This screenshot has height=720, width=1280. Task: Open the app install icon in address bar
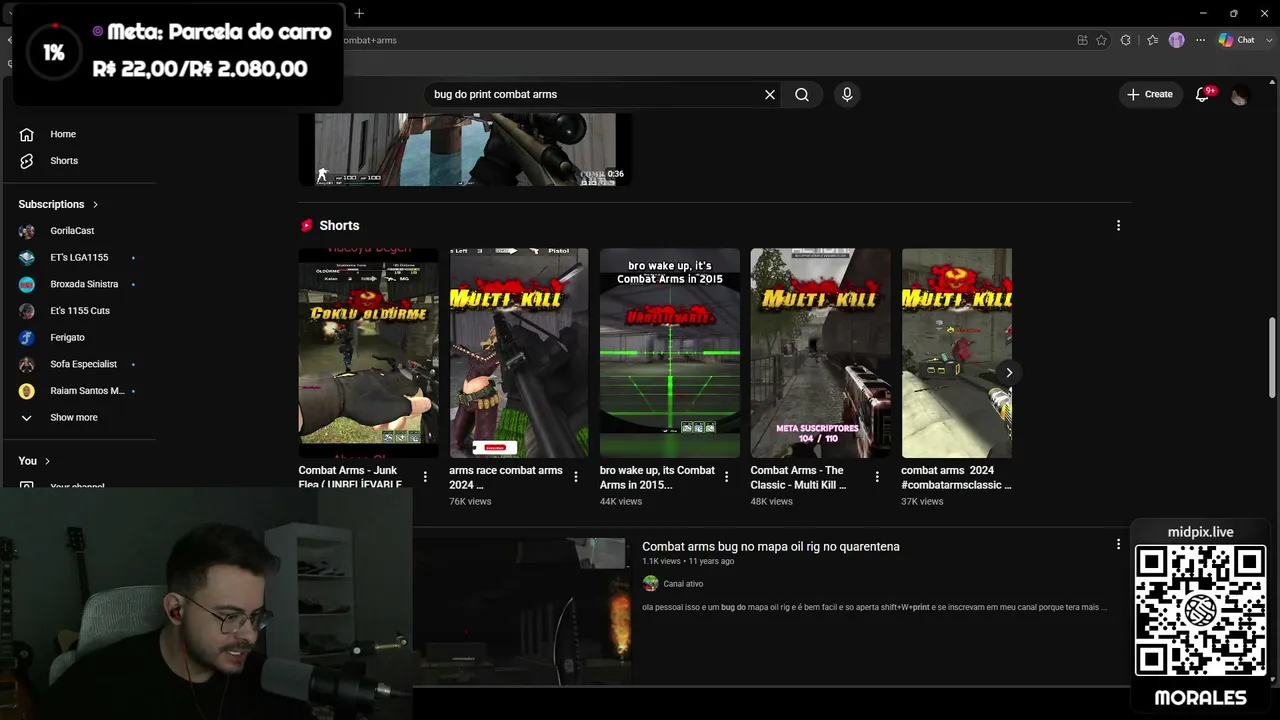[1082, 40]
